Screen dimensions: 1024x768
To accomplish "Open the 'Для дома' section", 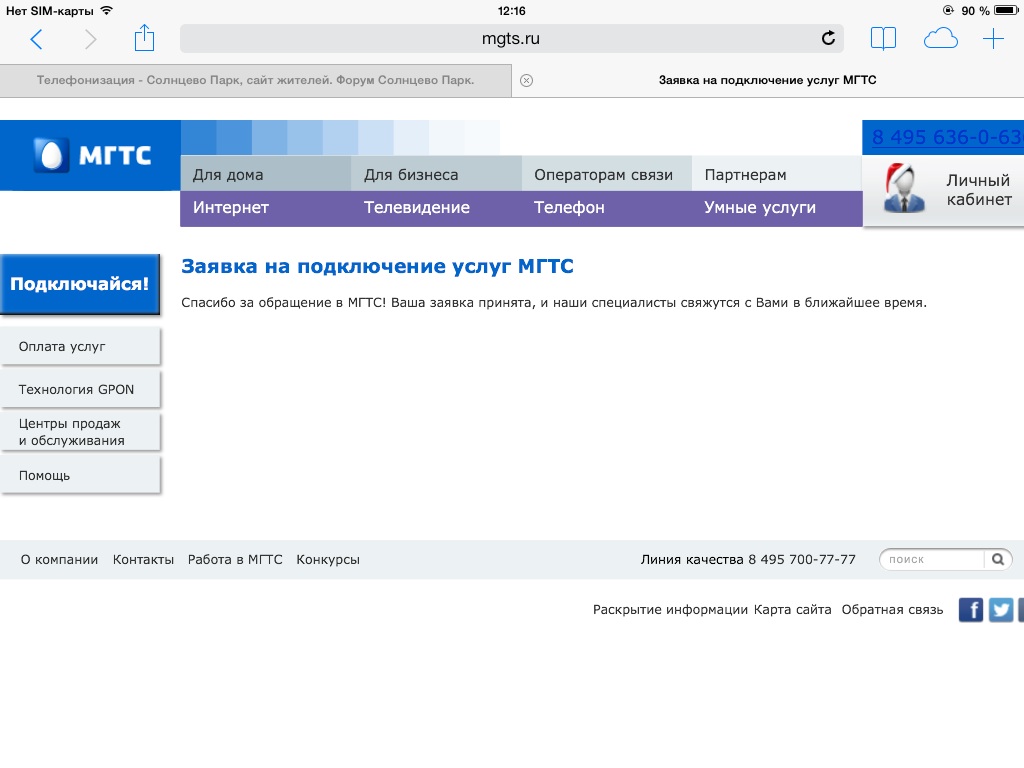I will pyautogui.click(x=266, y=174).
